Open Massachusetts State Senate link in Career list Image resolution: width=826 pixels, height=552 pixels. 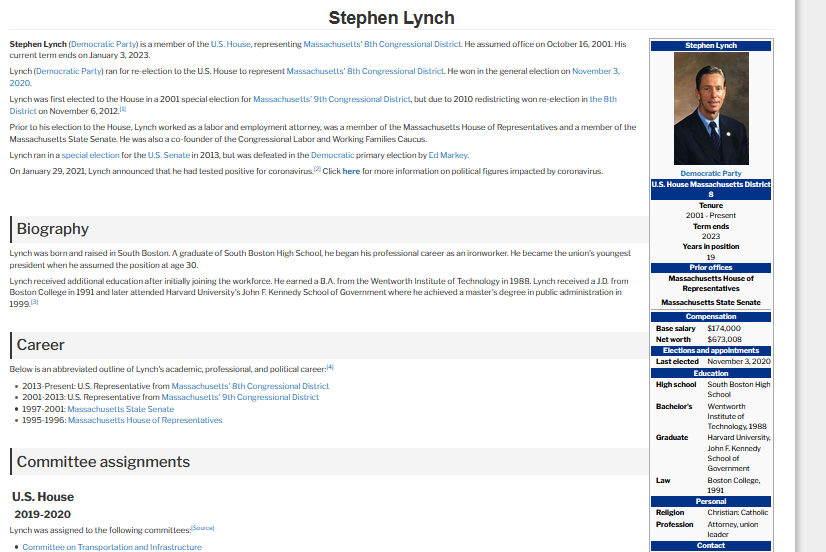click(121, 409)
